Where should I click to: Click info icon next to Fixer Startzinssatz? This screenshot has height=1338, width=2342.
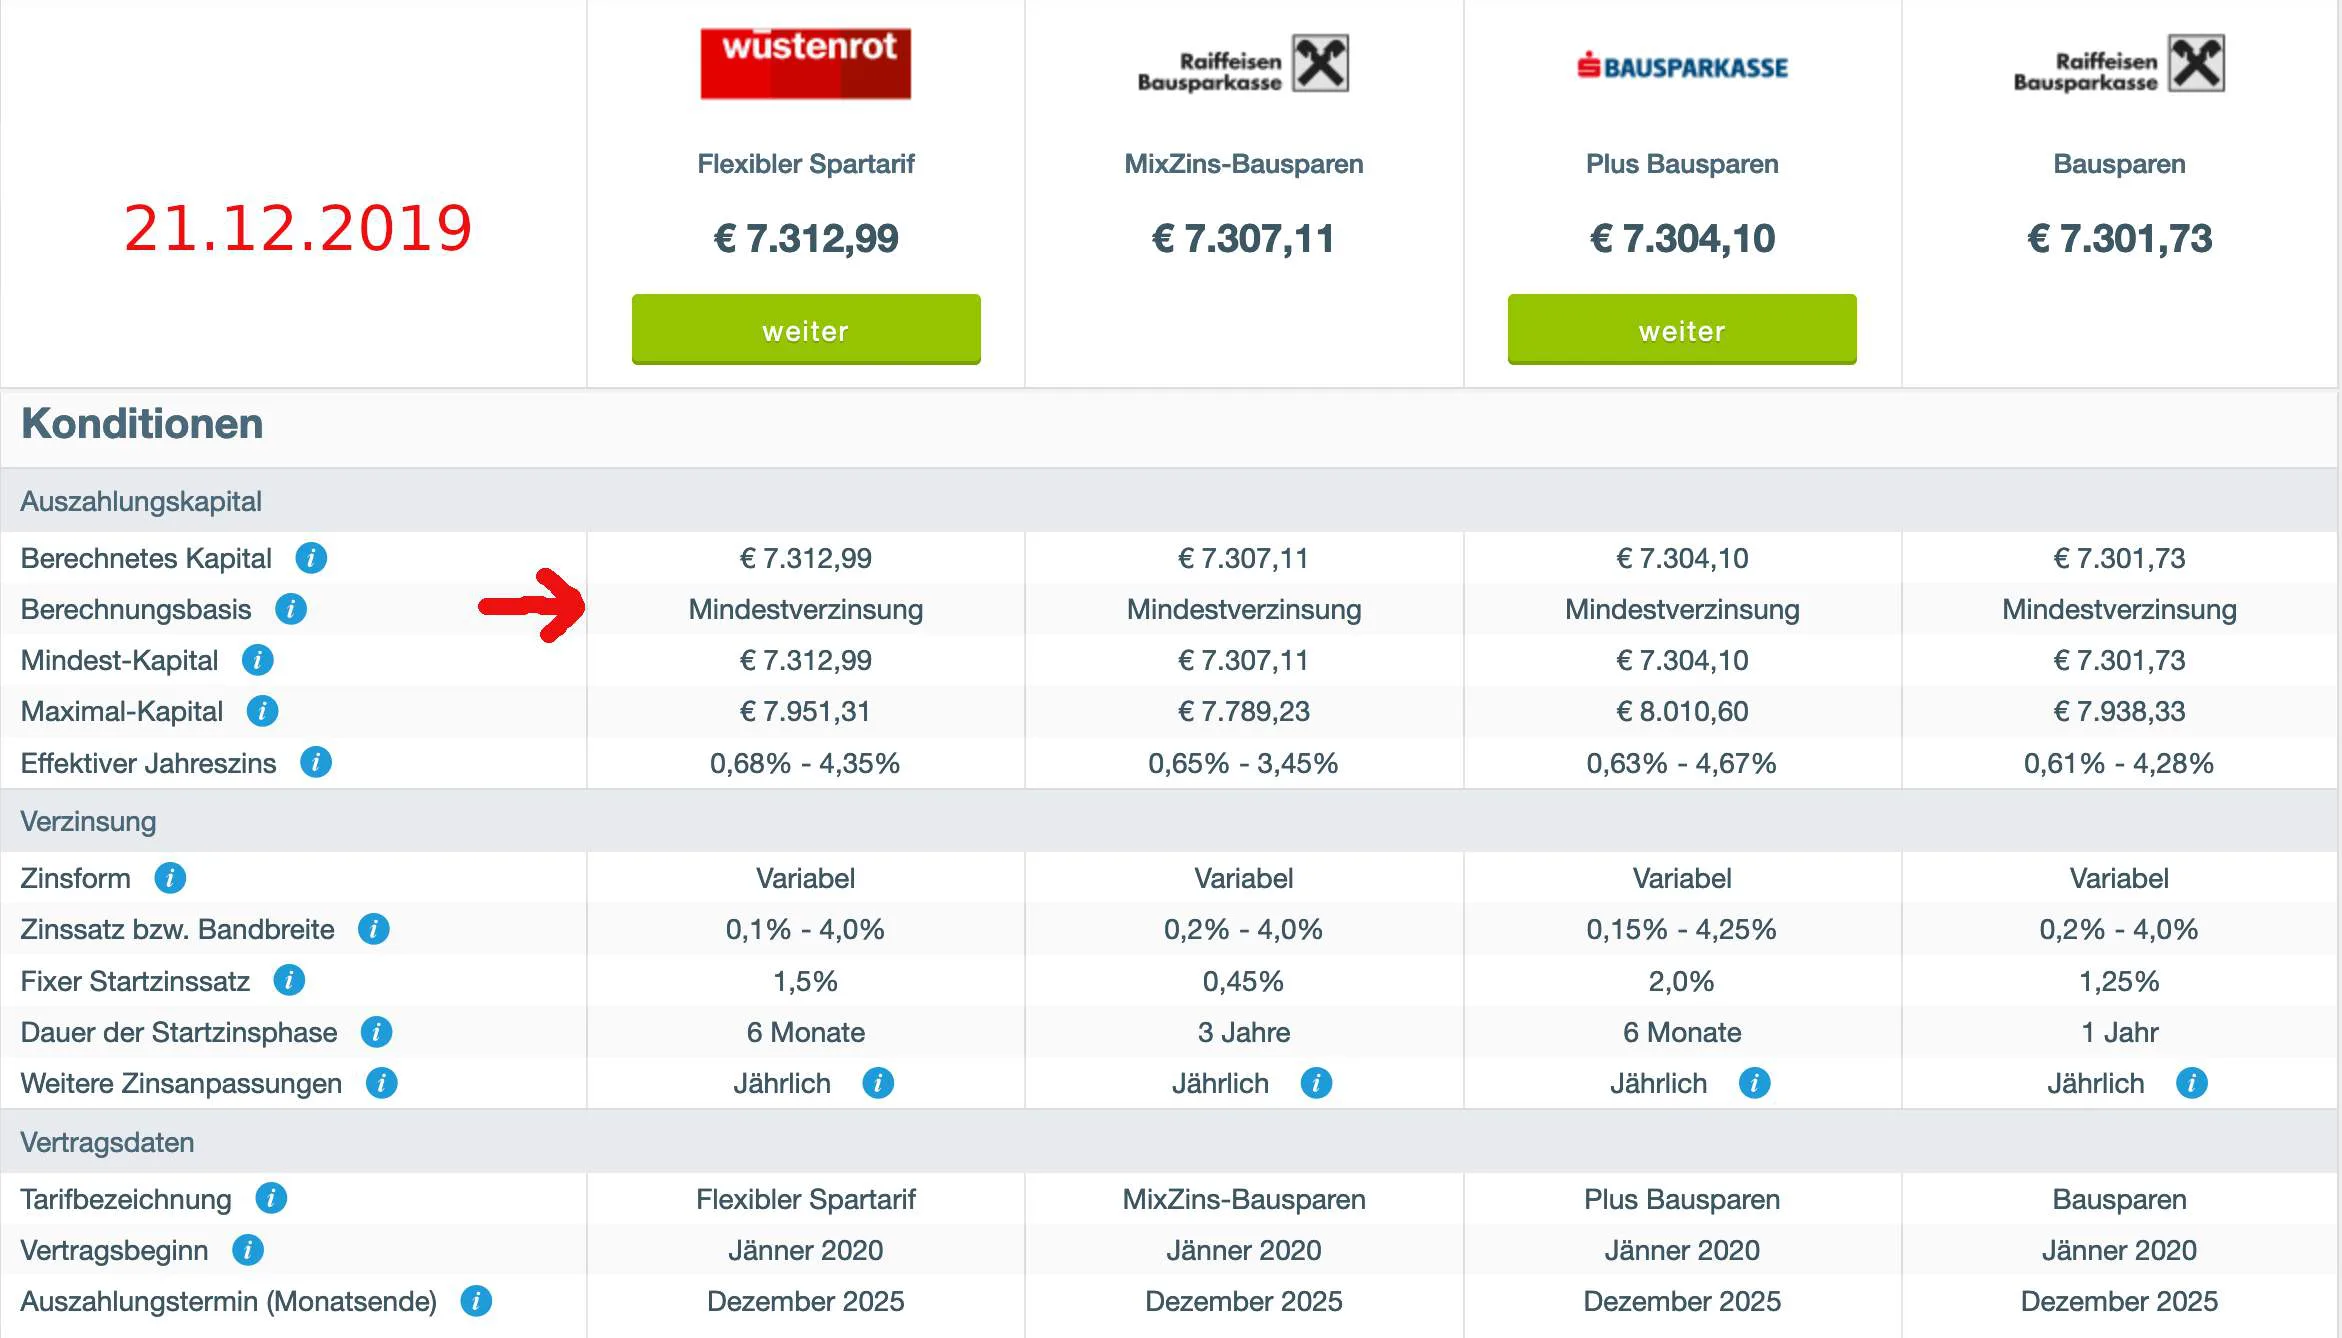click(290, 981)
